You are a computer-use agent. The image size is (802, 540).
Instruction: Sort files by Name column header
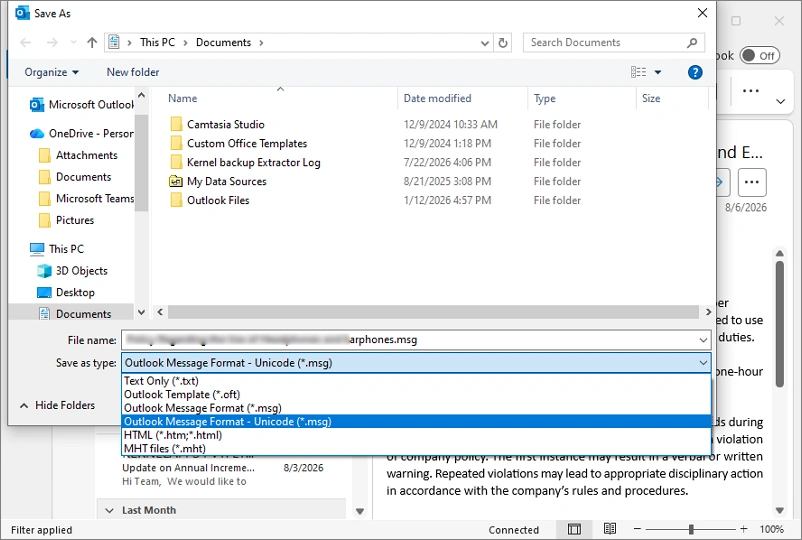point(183,98)
